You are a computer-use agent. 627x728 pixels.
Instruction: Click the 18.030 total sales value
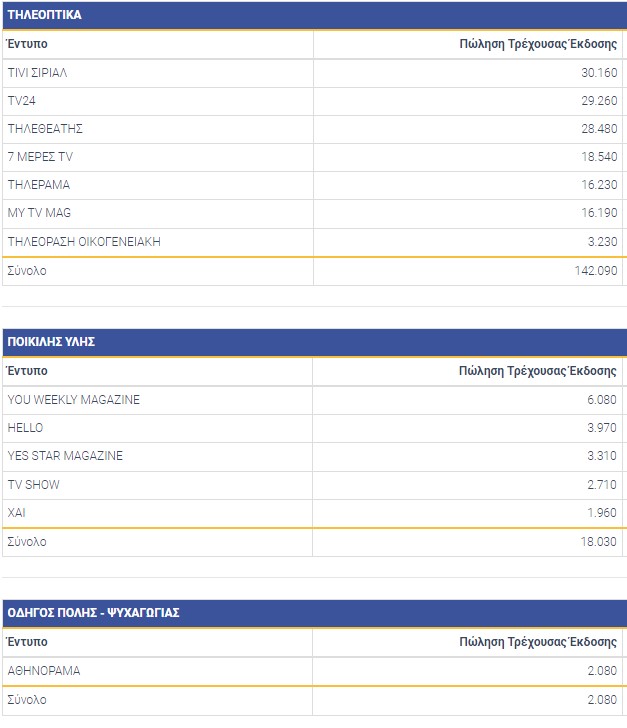pos(598,542)
